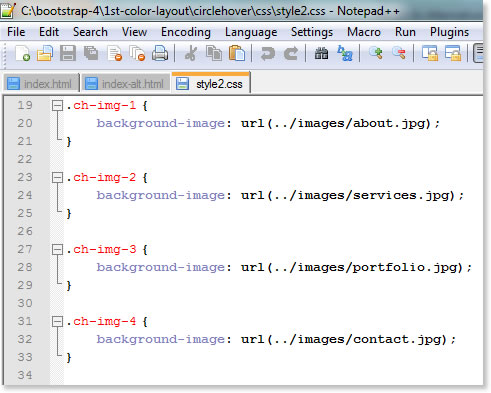Open the File menu
Screen dimensions: 491x393
tap(16, 32)
